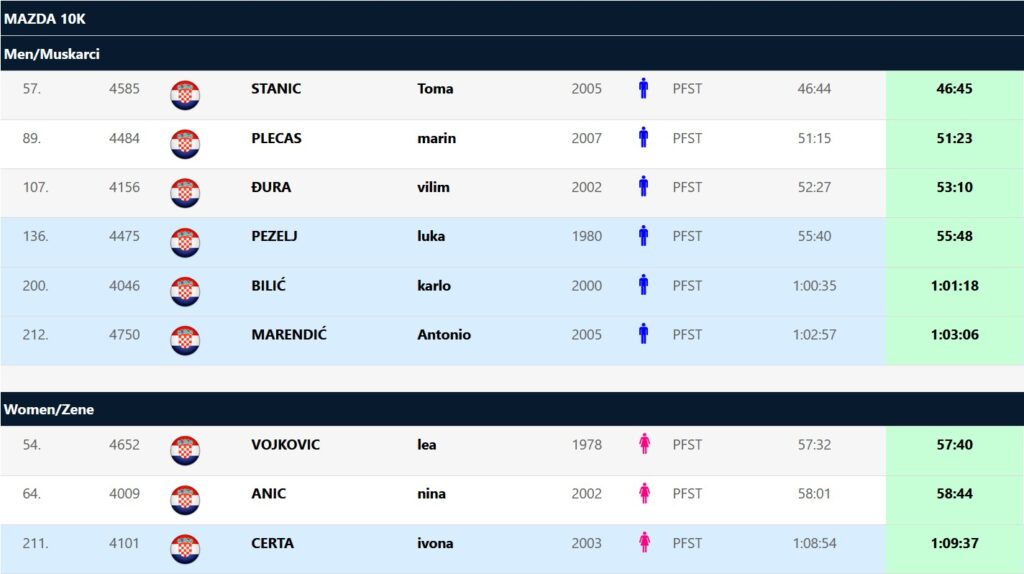
Task: Click the MAZDA 10K title bar
Action: [x=45, y=18]
